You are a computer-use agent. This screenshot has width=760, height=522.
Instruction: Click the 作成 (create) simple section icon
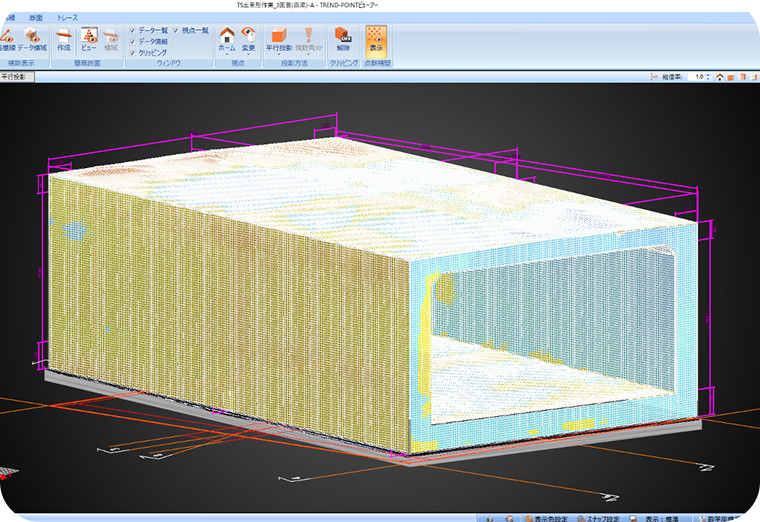click(x=63, y=38)
